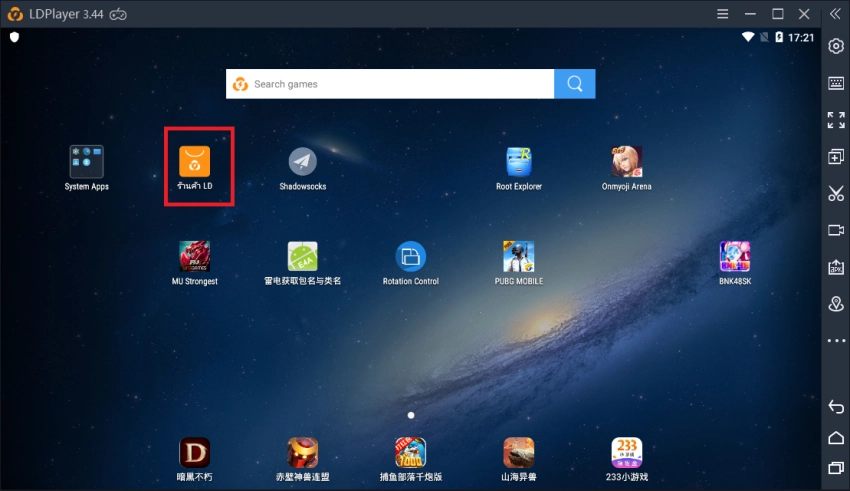The height and width of the screenshot is (491, 850).
Task: Go to the Android home screen button
Action: click(836, 437)
